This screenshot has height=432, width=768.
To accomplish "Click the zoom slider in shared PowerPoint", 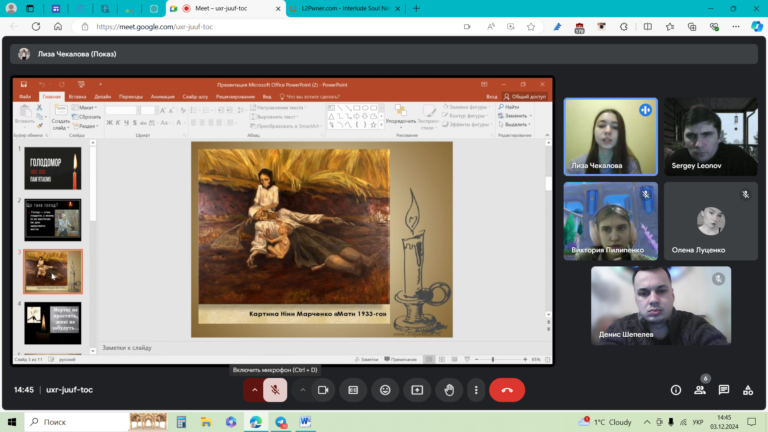I will tap(500, 360).
